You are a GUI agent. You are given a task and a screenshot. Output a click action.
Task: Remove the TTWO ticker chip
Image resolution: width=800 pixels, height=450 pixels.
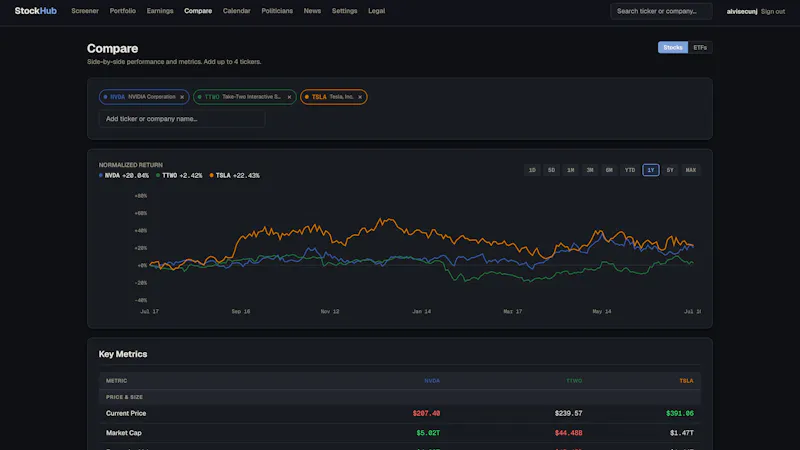click(289, 97)
